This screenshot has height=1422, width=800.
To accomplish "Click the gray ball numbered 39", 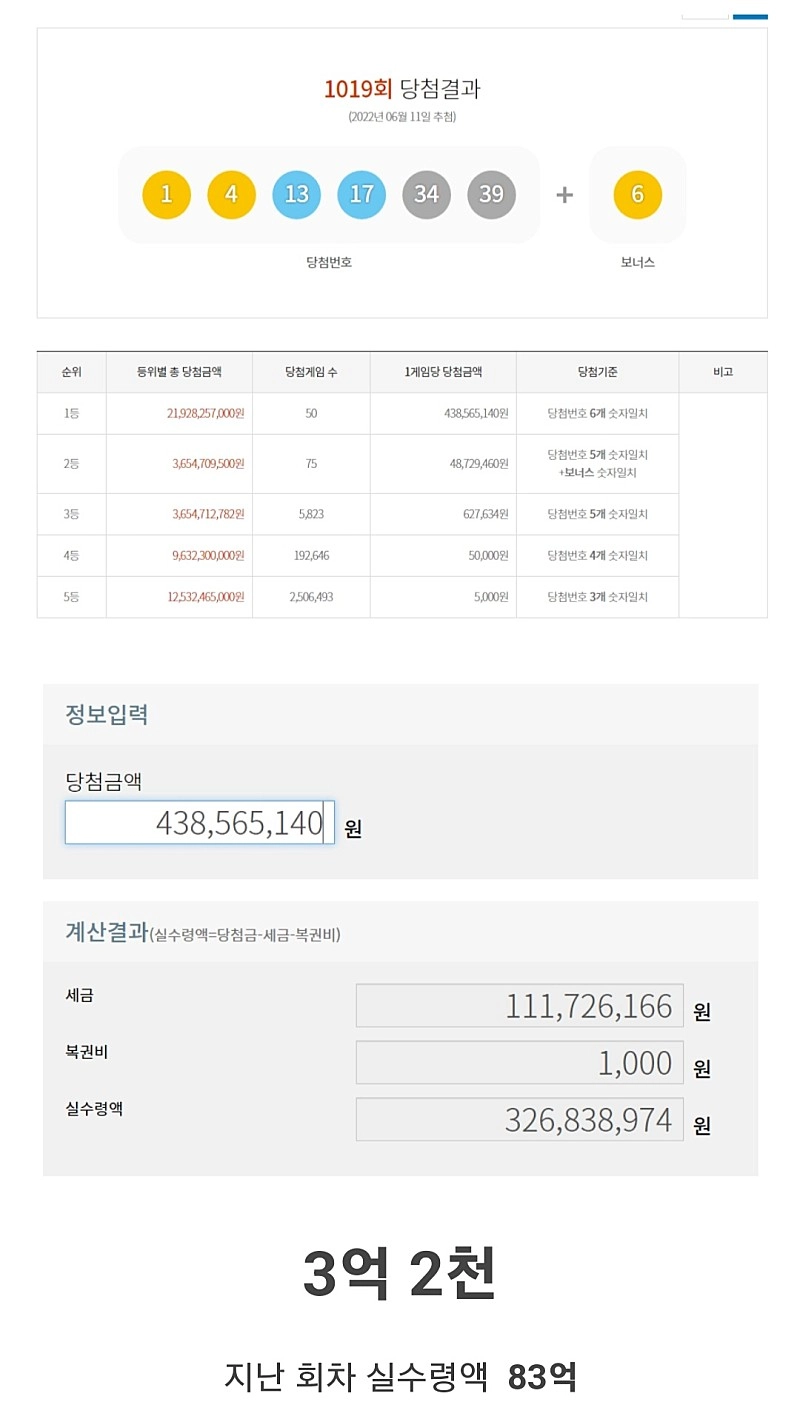I will click(491, 194).
